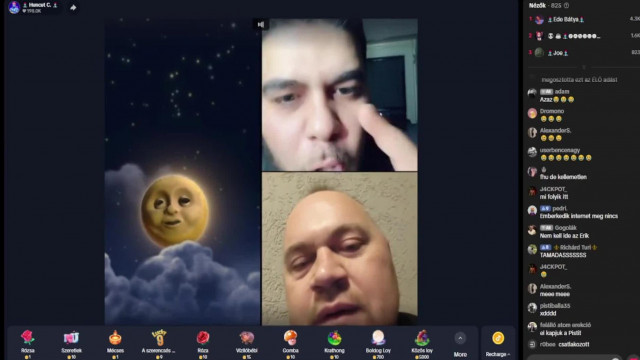
Task: Open Gogolák's avatar in chat
Action: (532, 230)
